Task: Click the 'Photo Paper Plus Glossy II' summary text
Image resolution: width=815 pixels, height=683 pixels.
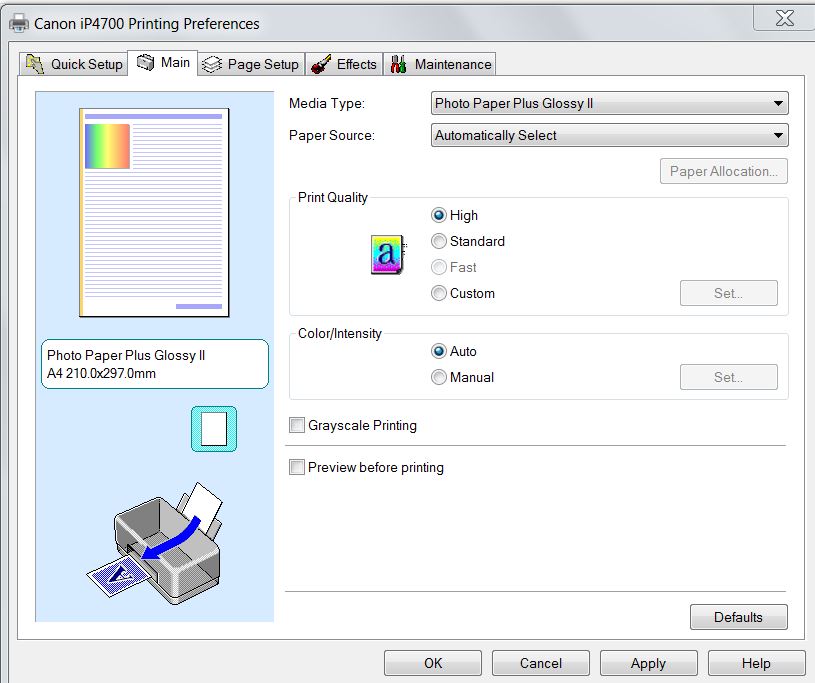Action: pos(126,356)
